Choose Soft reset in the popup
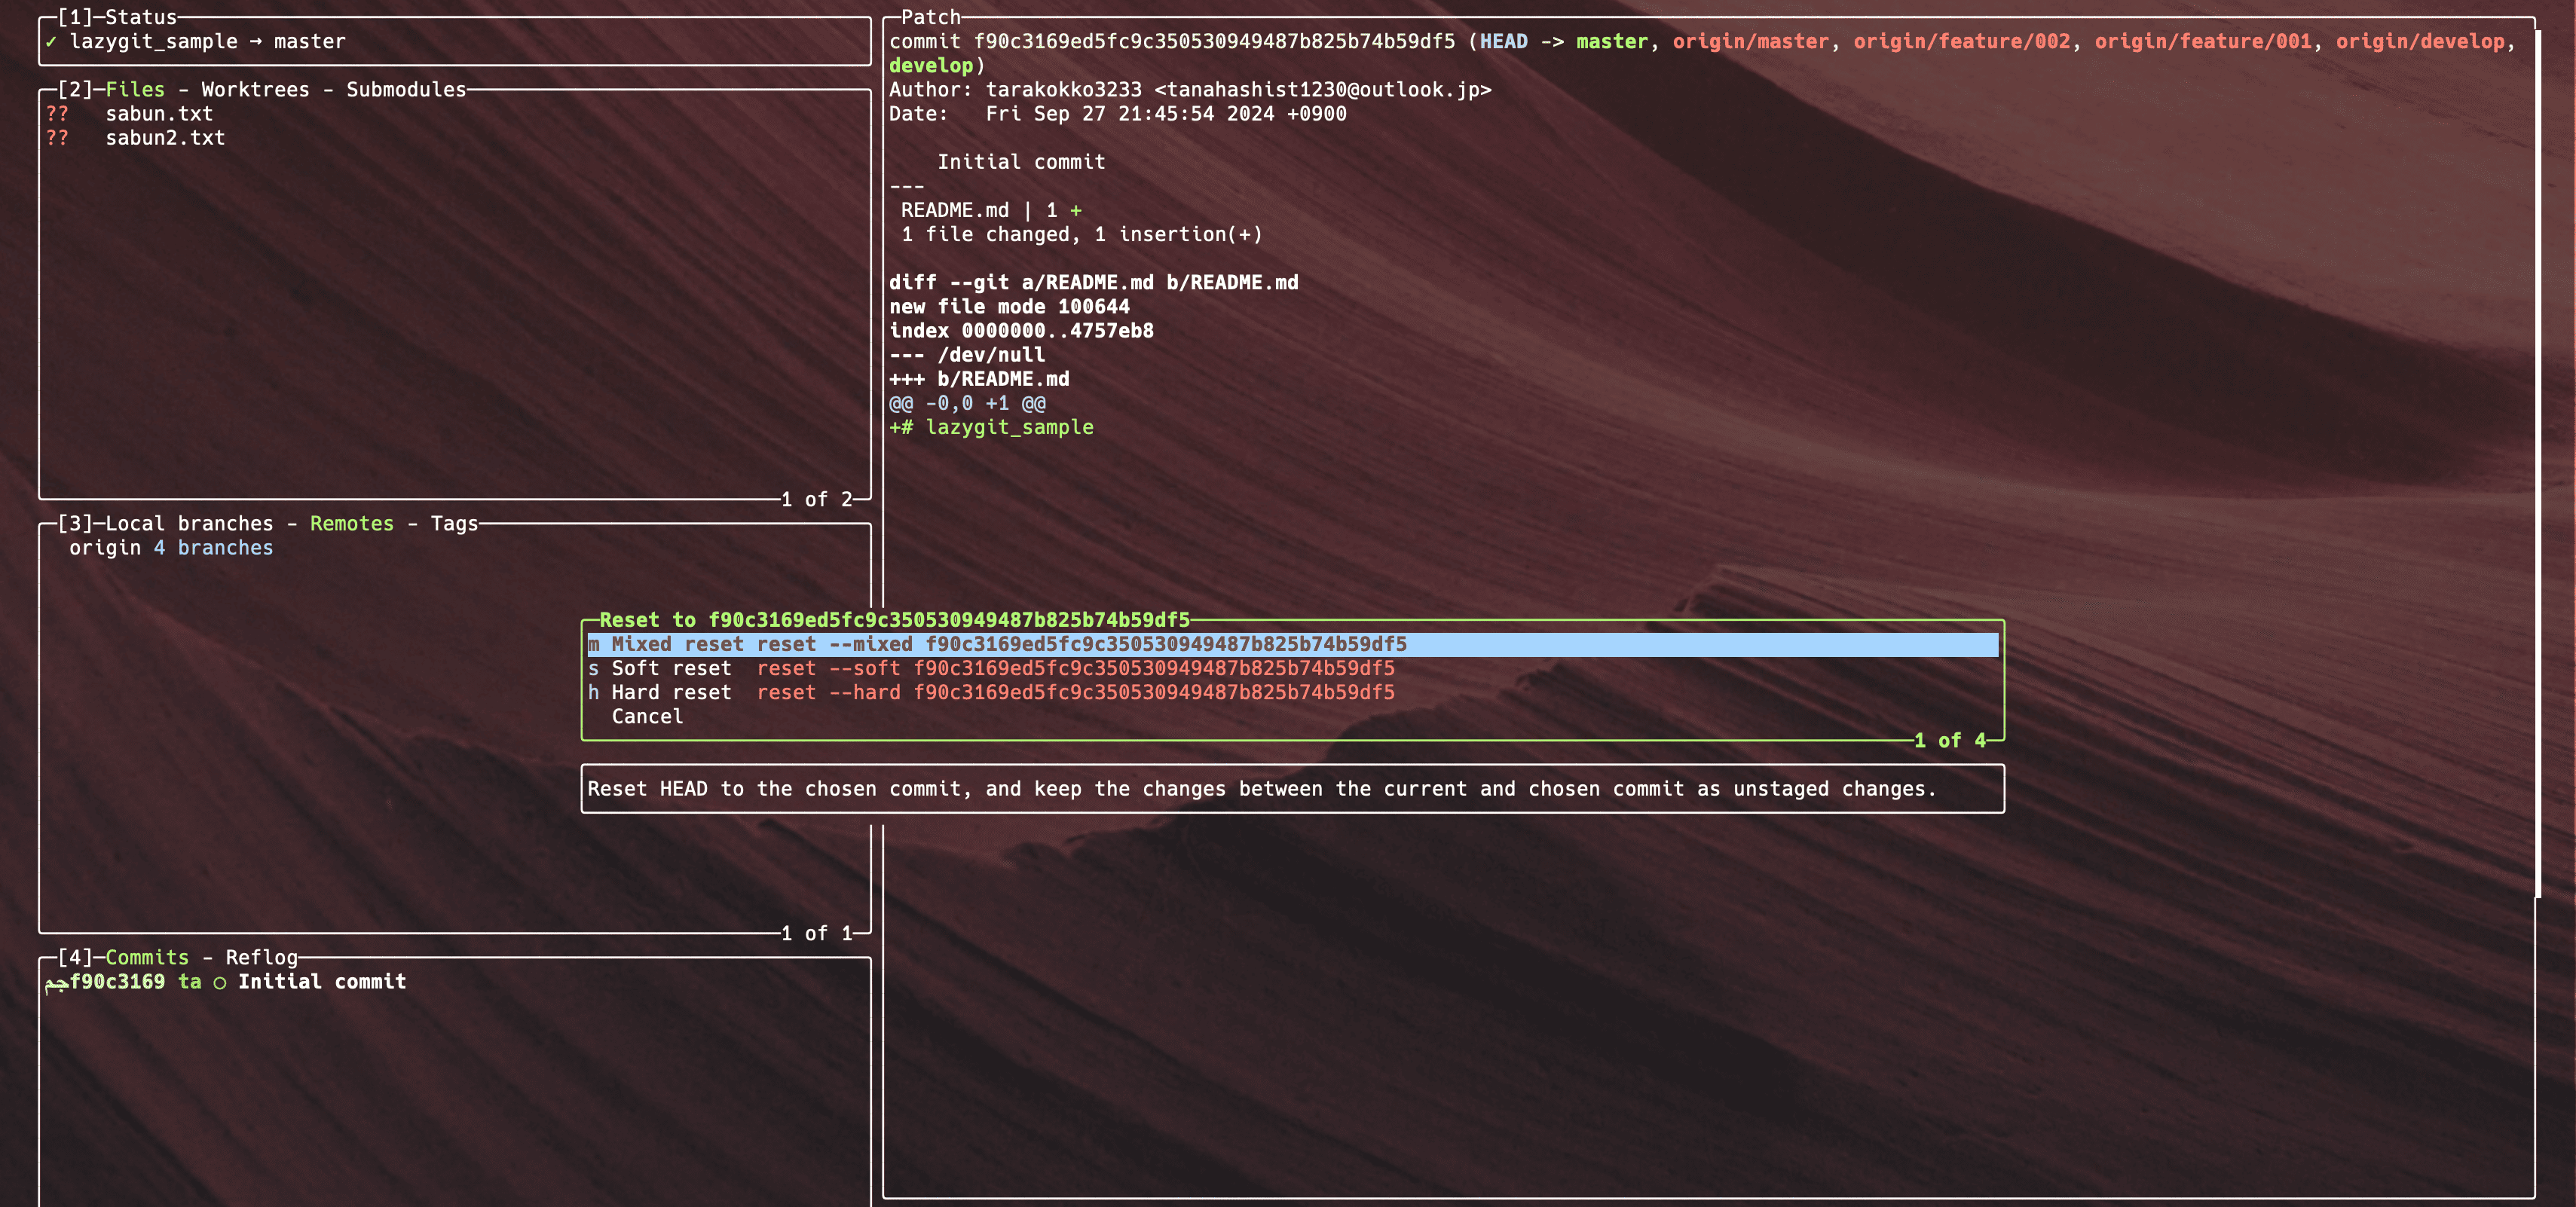 672,668
